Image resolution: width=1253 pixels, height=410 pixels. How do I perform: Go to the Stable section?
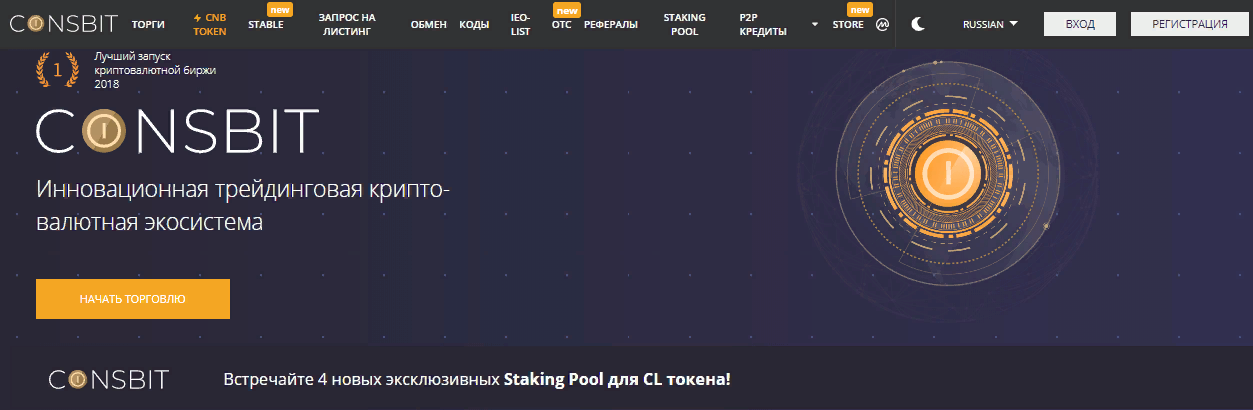coord(266,24)
